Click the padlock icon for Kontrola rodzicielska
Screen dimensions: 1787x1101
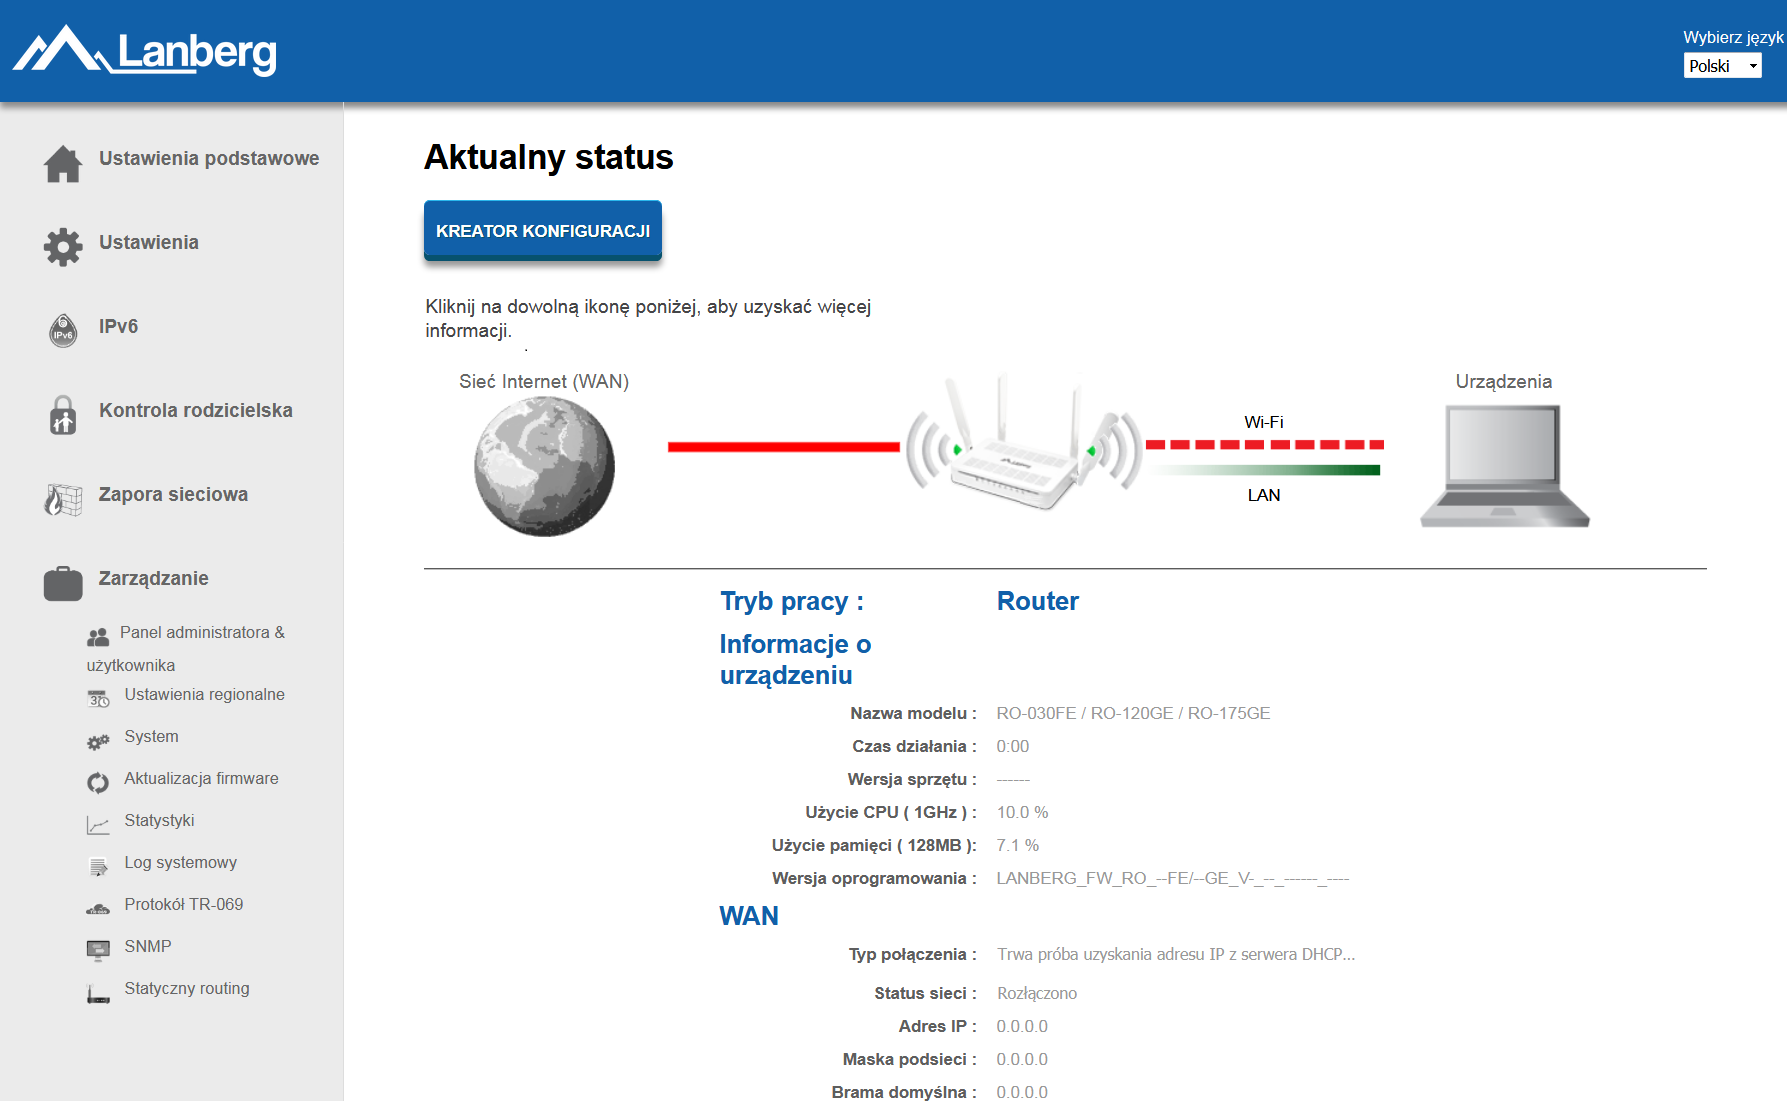point(63,414)
